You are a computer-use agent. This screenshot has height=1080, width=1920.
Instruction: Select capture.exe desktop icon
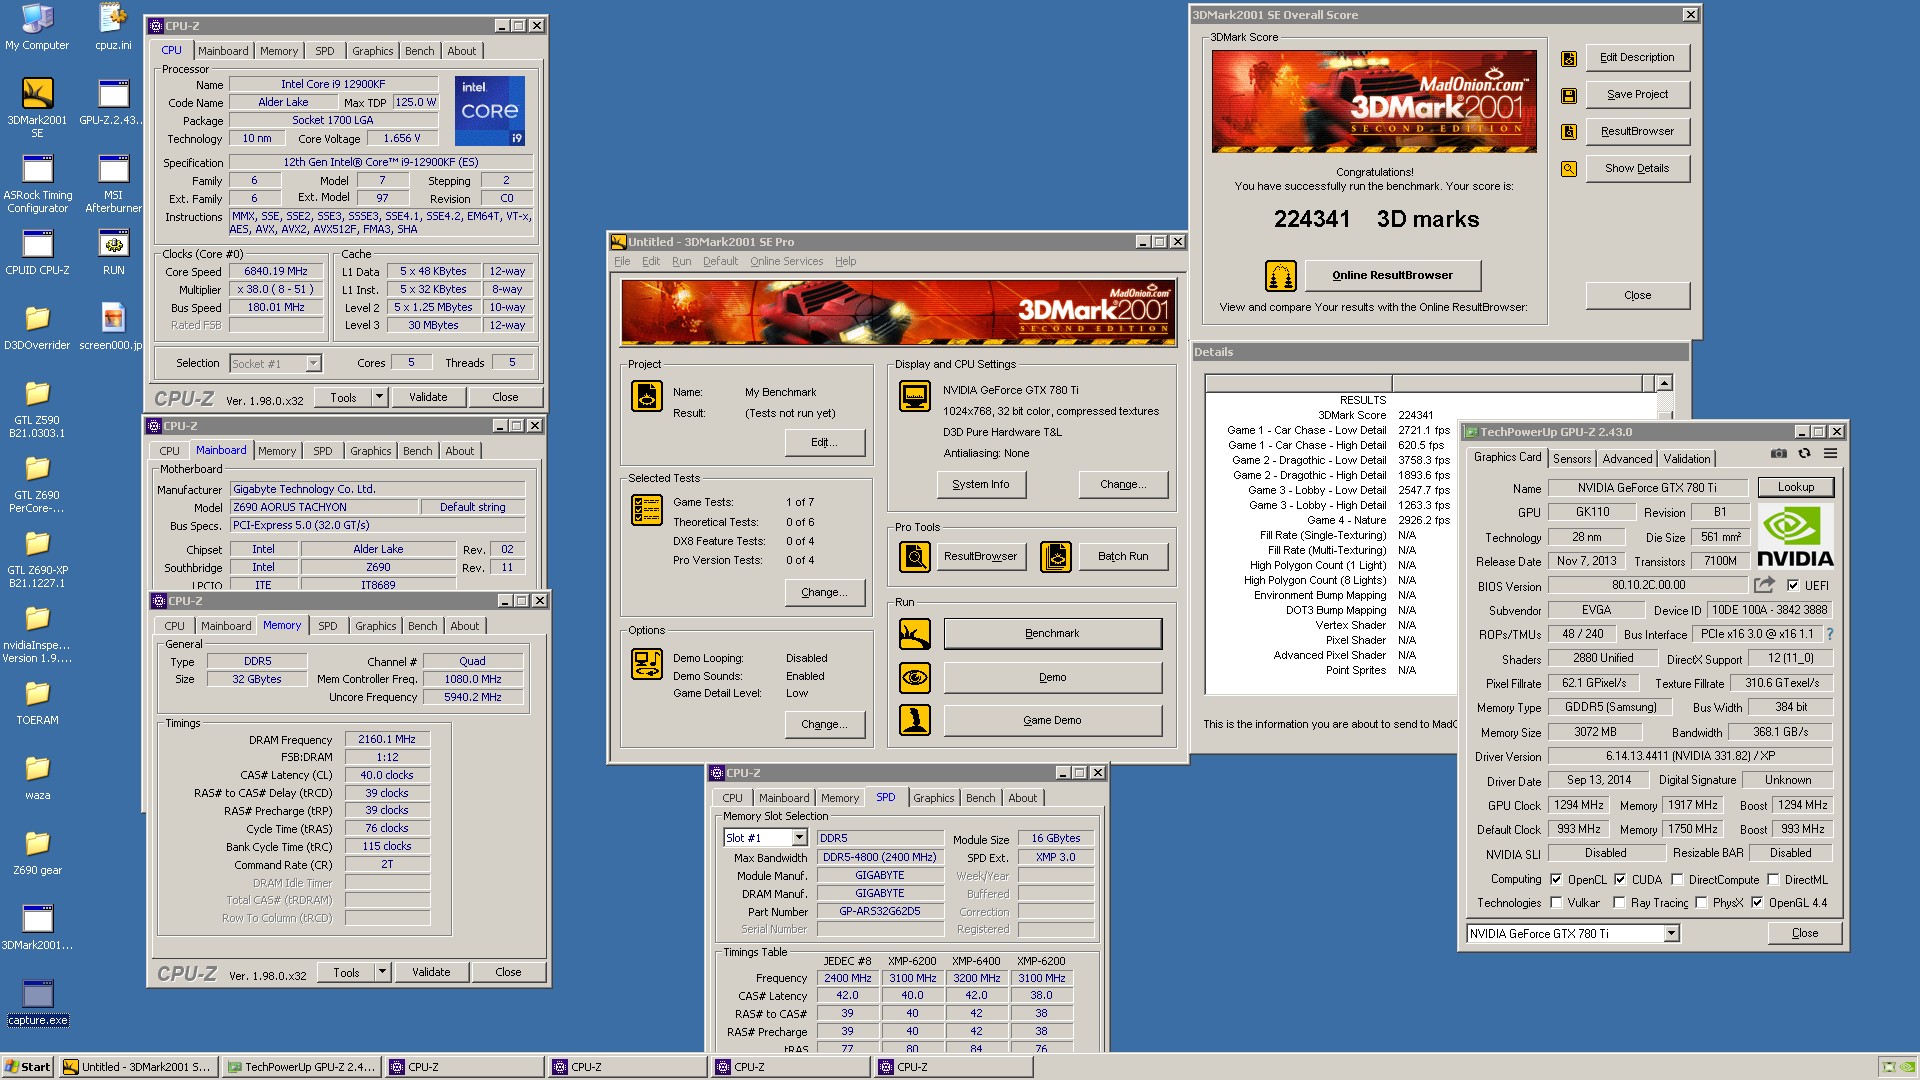pos(37,1002)
